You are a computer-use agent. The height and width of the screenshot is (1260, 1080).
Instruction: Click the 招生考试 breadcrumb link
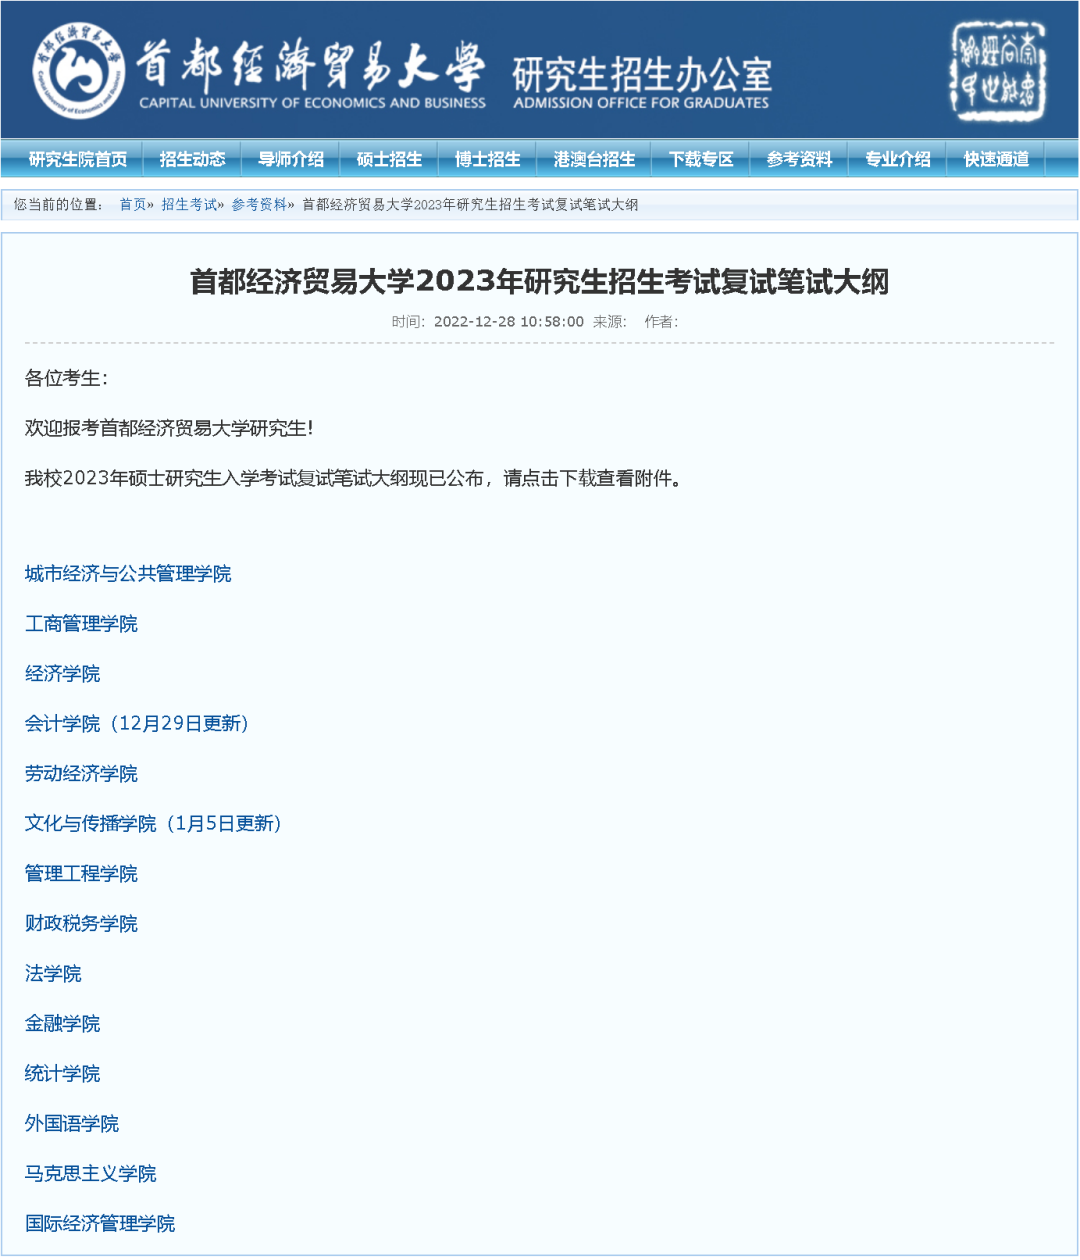(x=189, y=205)
